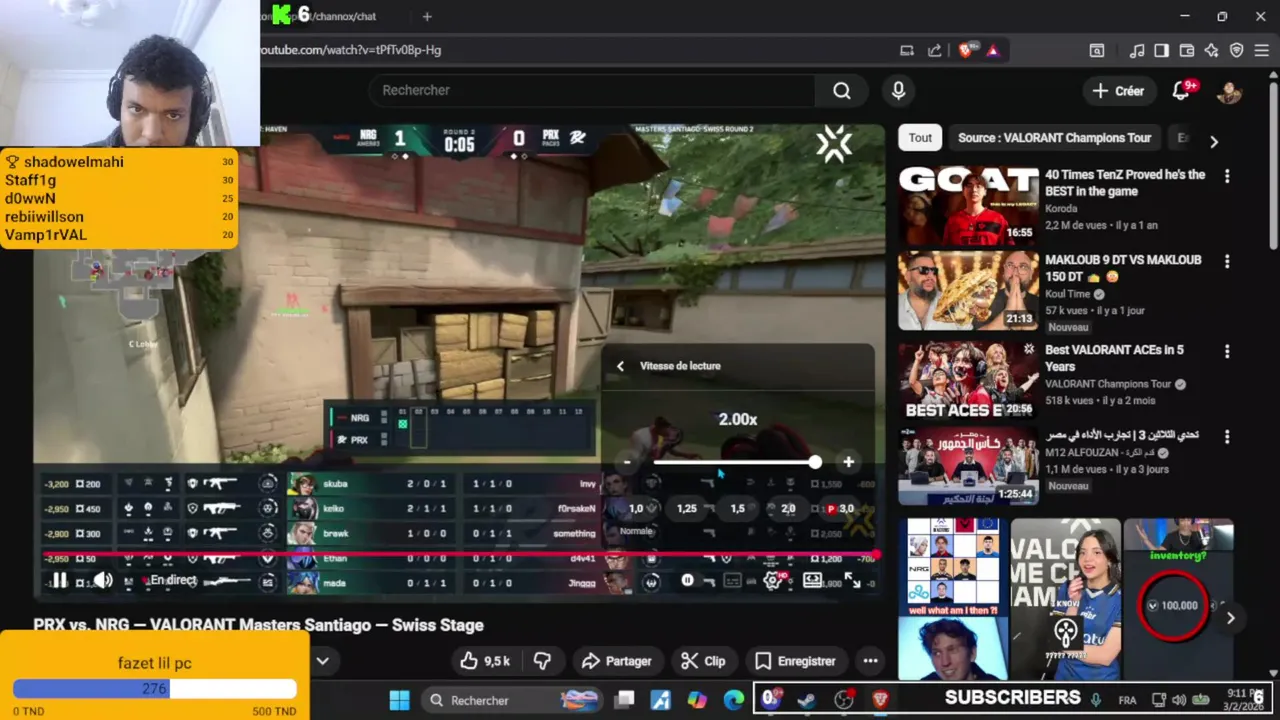This screenshot has width=1280, height=720.
Task: Select the Tout filter chip
Action: tap(920, 138)
